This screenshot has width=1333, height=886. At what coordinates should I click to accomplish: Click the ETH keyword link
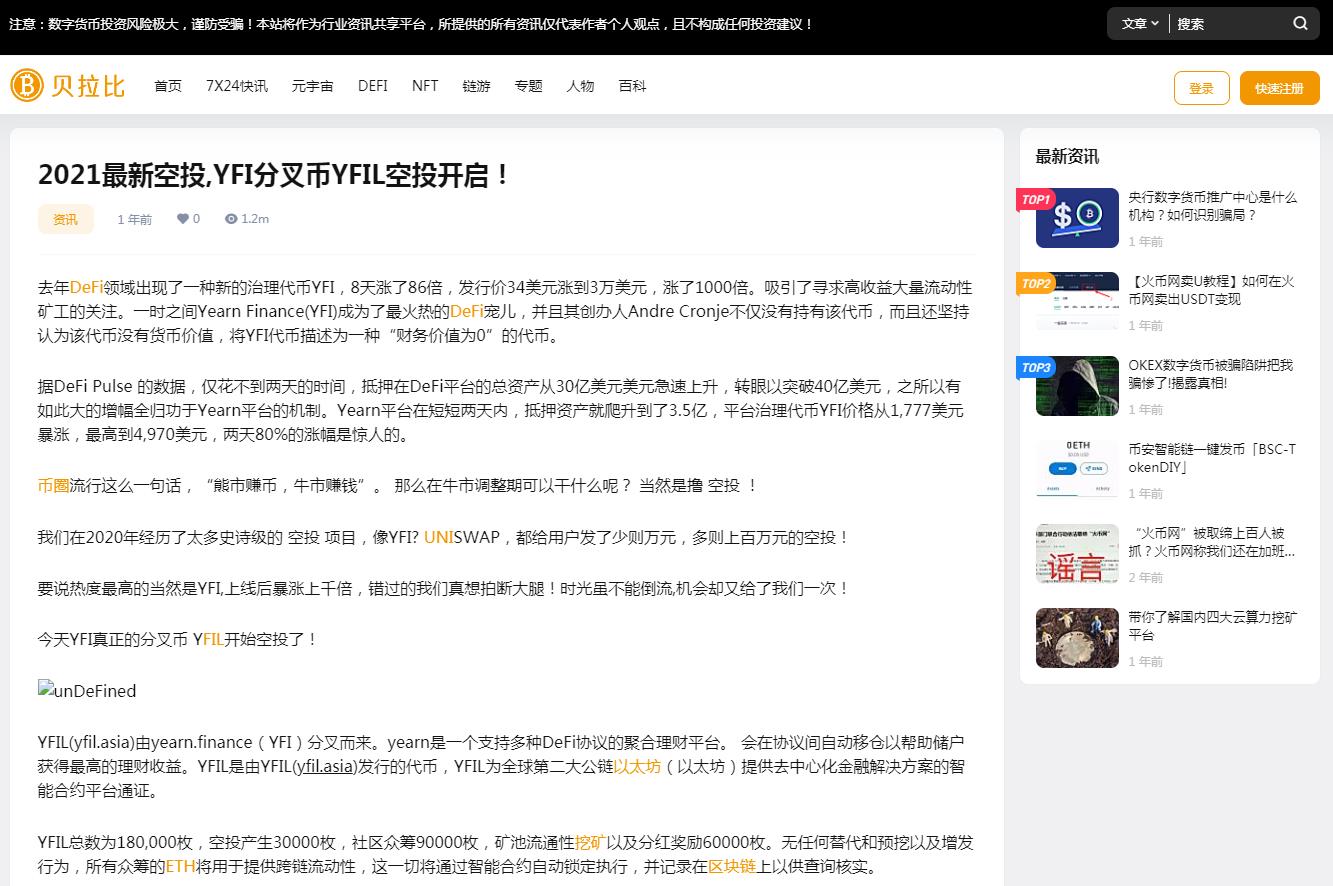(x=180, y=867)
